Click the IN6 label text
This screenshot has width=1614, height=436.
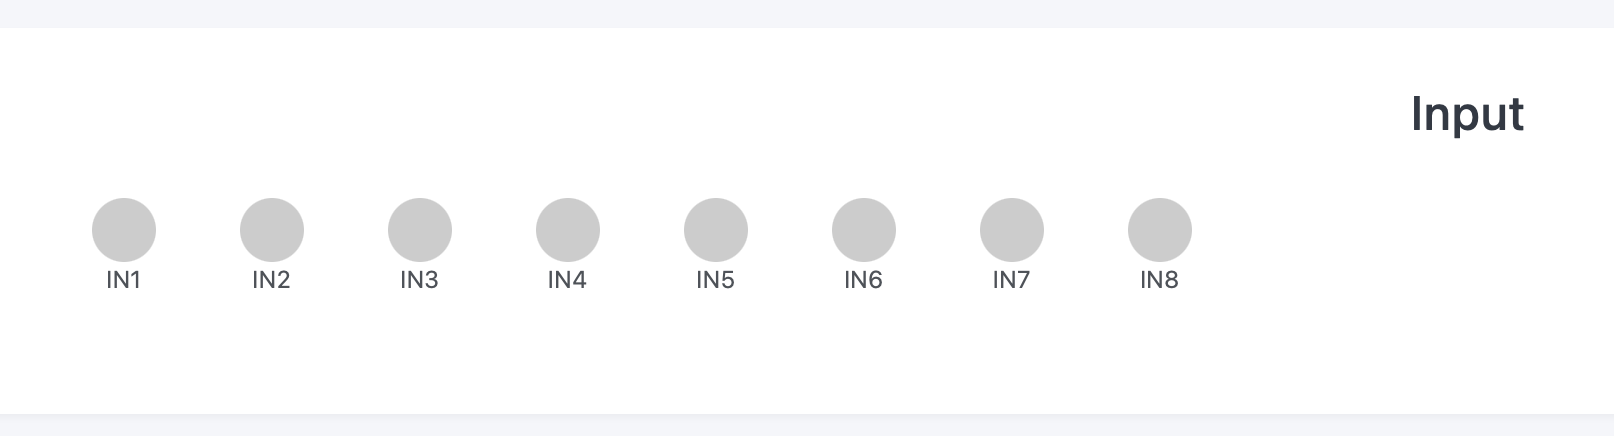[863, 281]
